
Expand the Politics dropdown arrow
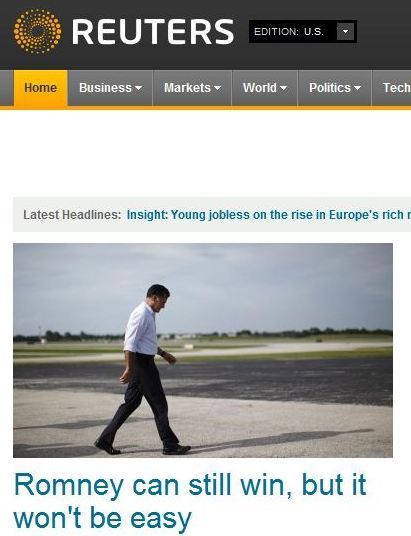click(358, 88)
